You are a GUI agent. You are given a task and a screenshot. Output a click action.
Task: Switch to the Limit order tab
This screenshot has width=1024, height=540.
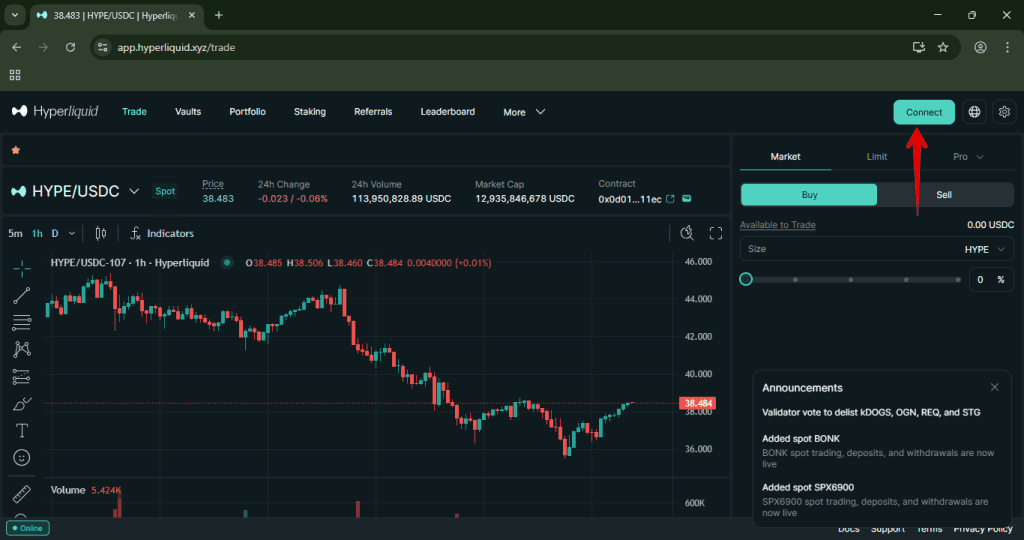click(x=877, y=157)
